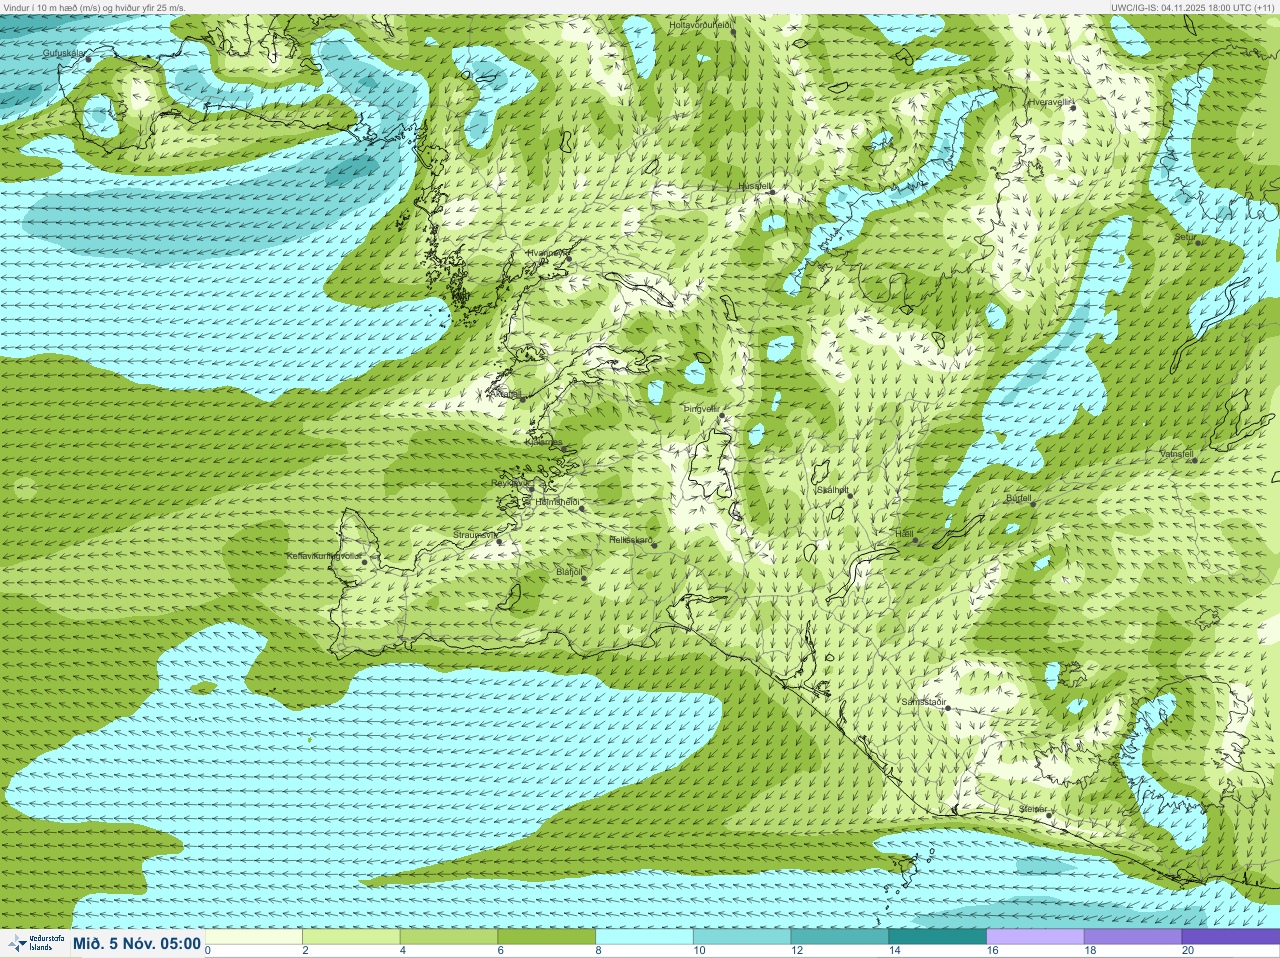Click the UWC/IG-IS model run label

pyautogui.click(x=1192, y=7)
